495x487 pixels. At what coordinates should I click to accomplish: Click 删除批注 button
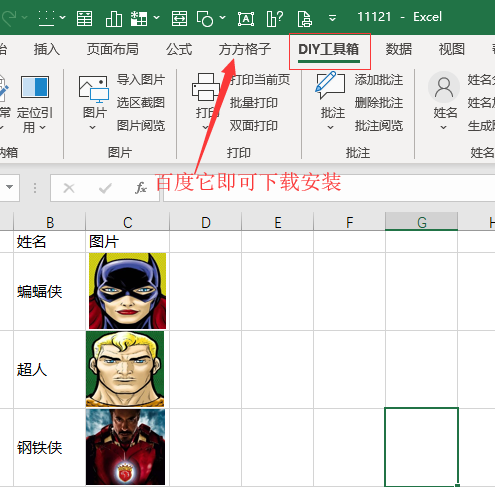[x=379, y=103]
